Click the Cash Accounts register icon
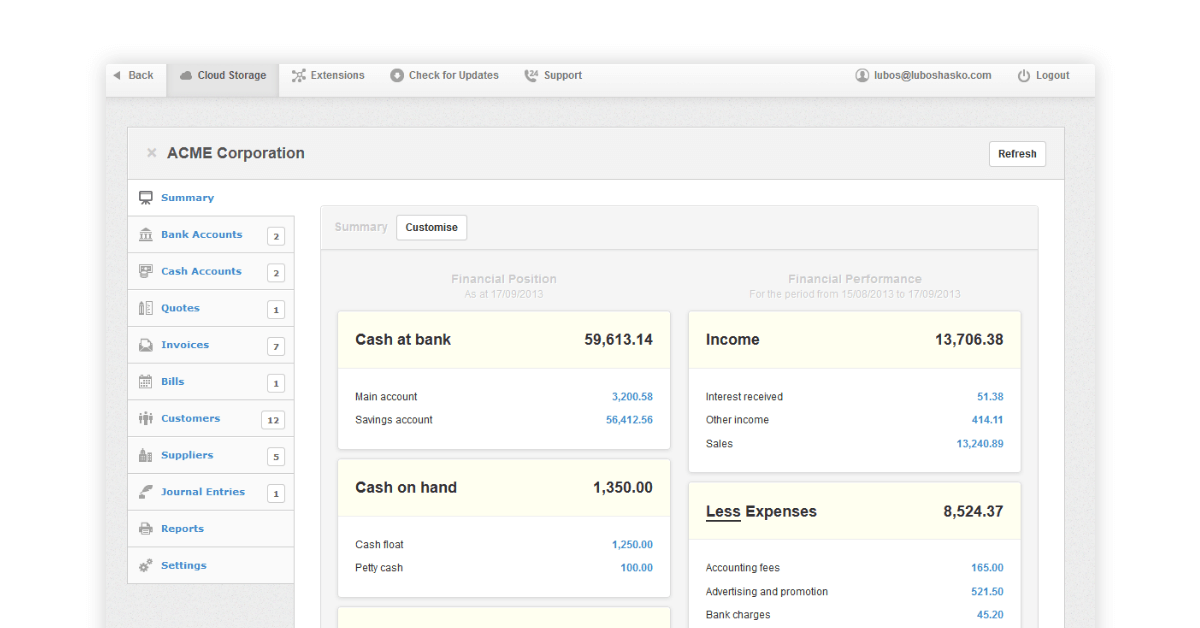The width and height of the screenshot is (1200, 628). [146, 271]
